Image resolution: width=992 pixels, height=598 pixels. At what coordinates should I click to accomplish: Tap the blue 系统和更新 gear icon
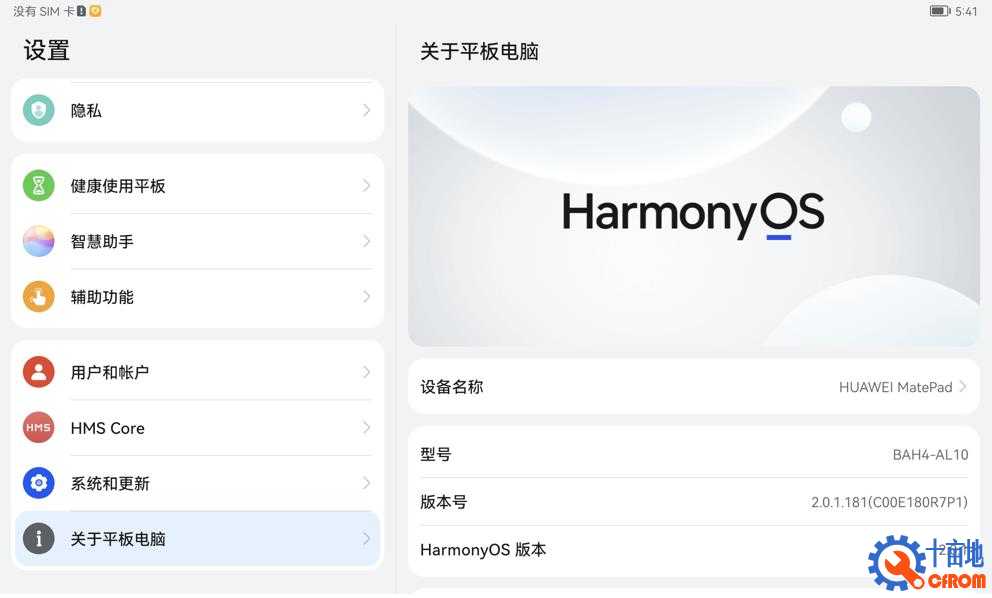pos(39,484)
